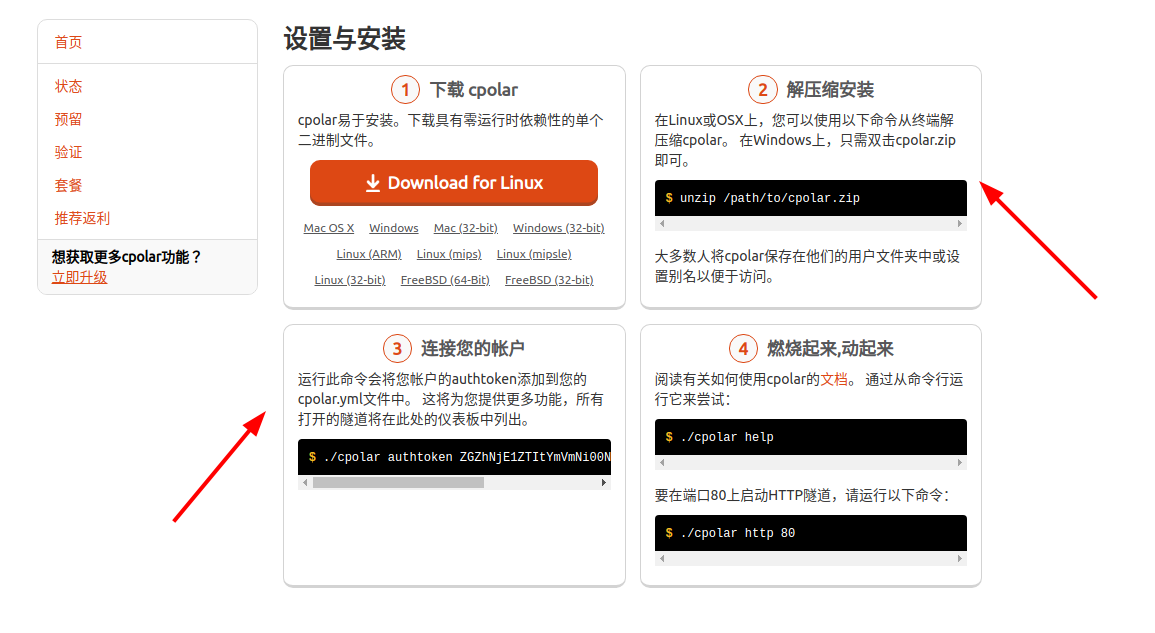Click the Download for Linux button
The width and height of the screenshot is (1155, 633).
454,183
